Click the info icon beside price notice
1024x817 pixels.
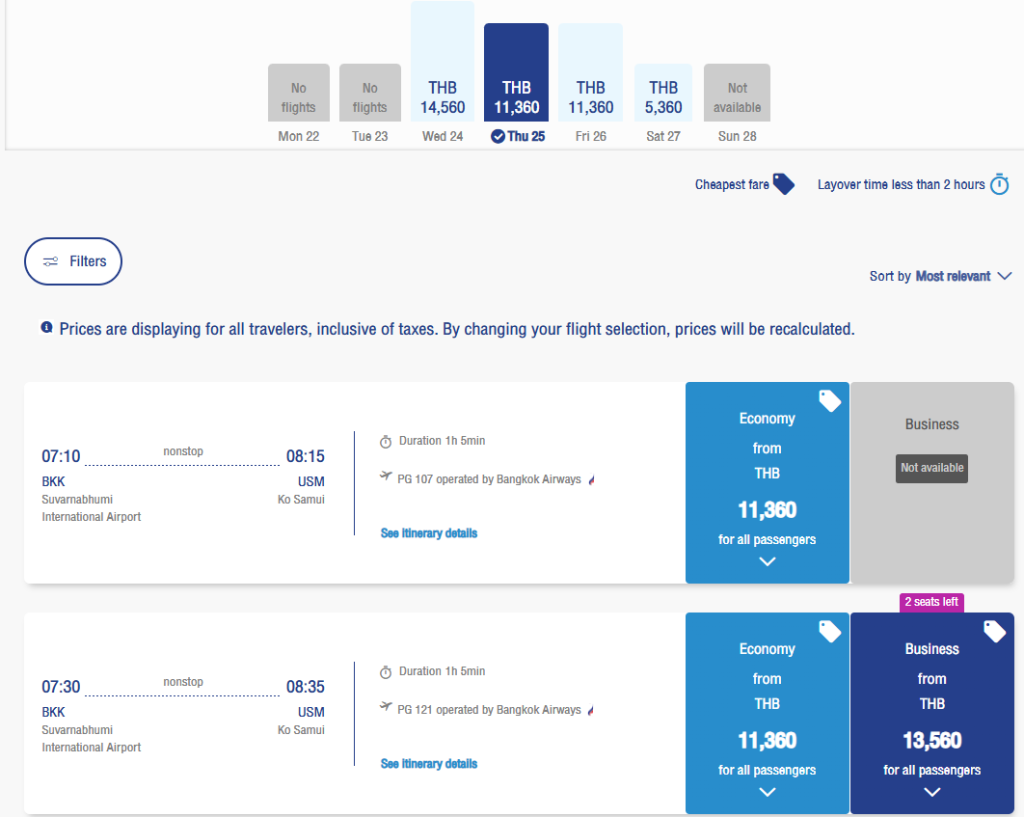[x=46, y=327]
